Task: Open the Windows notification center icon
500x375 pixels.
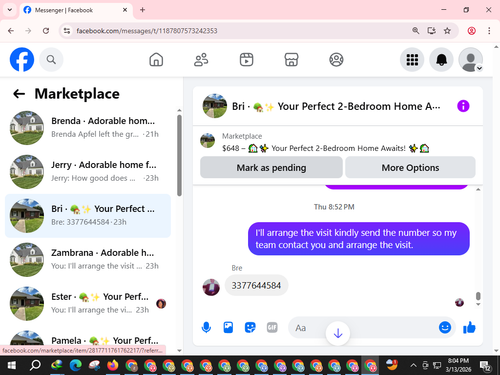Action: coord(485,366)
